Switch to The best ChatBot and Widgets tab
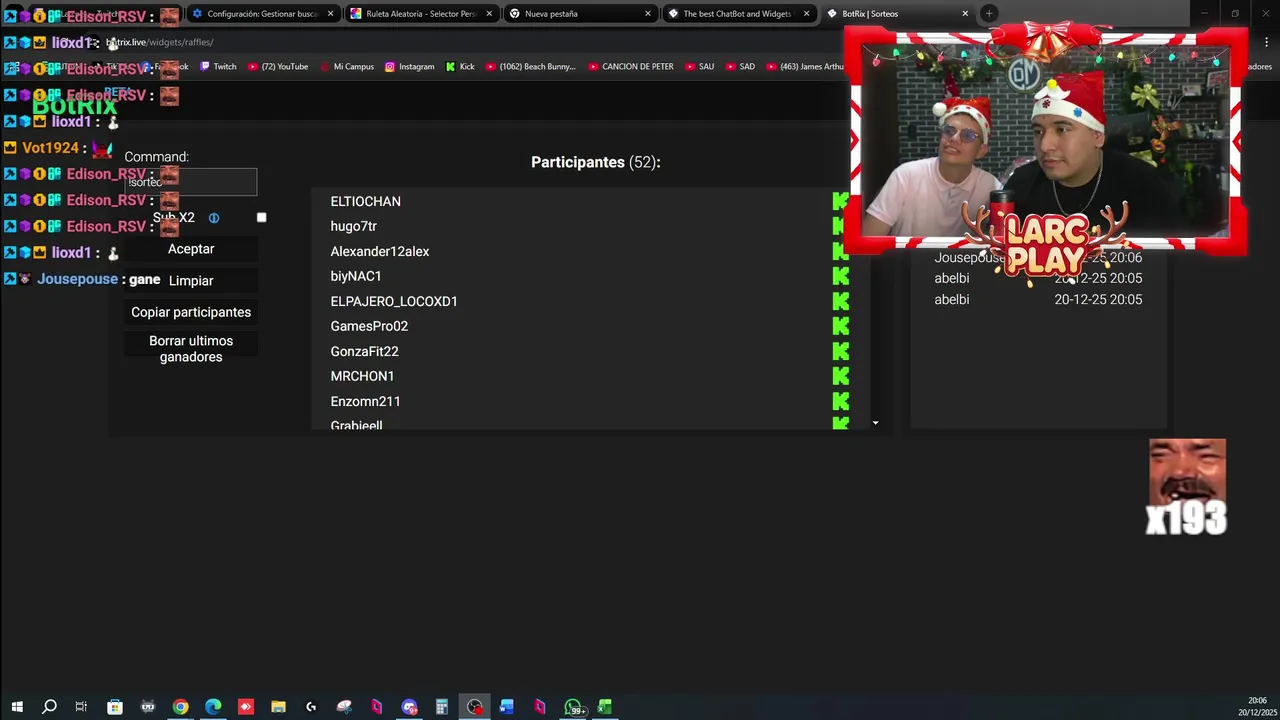The image size is (1280, 720). tap(738, 14)
